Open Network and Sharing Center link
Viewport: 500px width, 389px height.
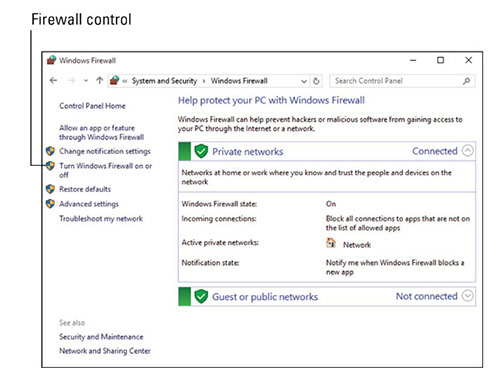coord(105,351)
